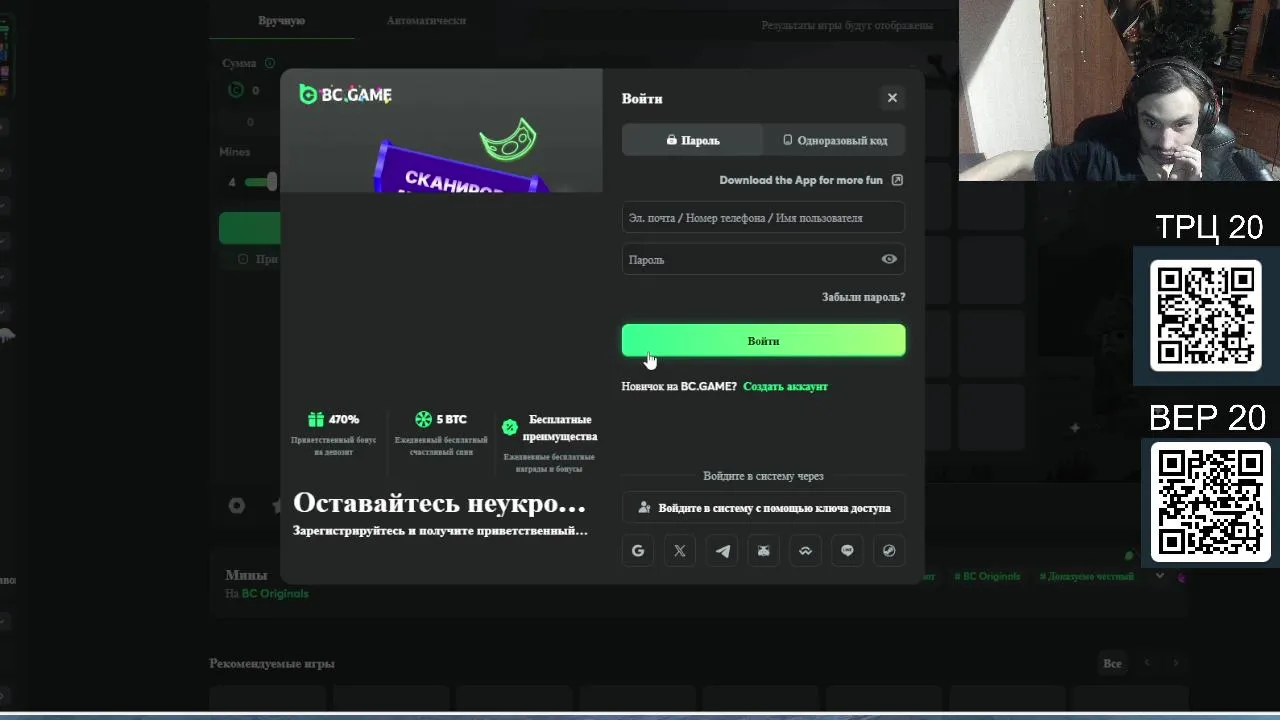Click the webcam overlay video
Viewport: 1280px width, 720px height.
click(1119, 90)
